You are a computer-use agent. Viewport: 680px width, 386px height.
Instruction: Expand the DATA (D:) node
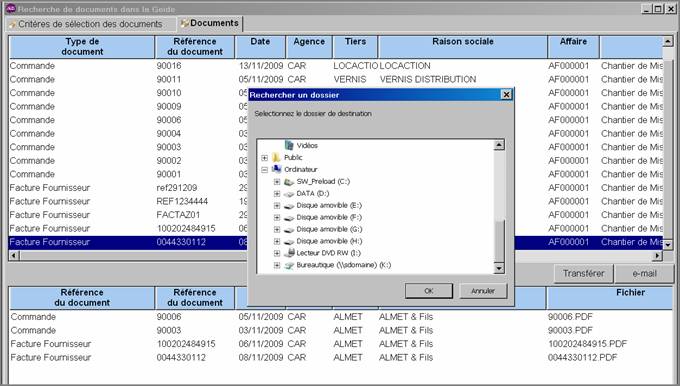pos(277,194)
